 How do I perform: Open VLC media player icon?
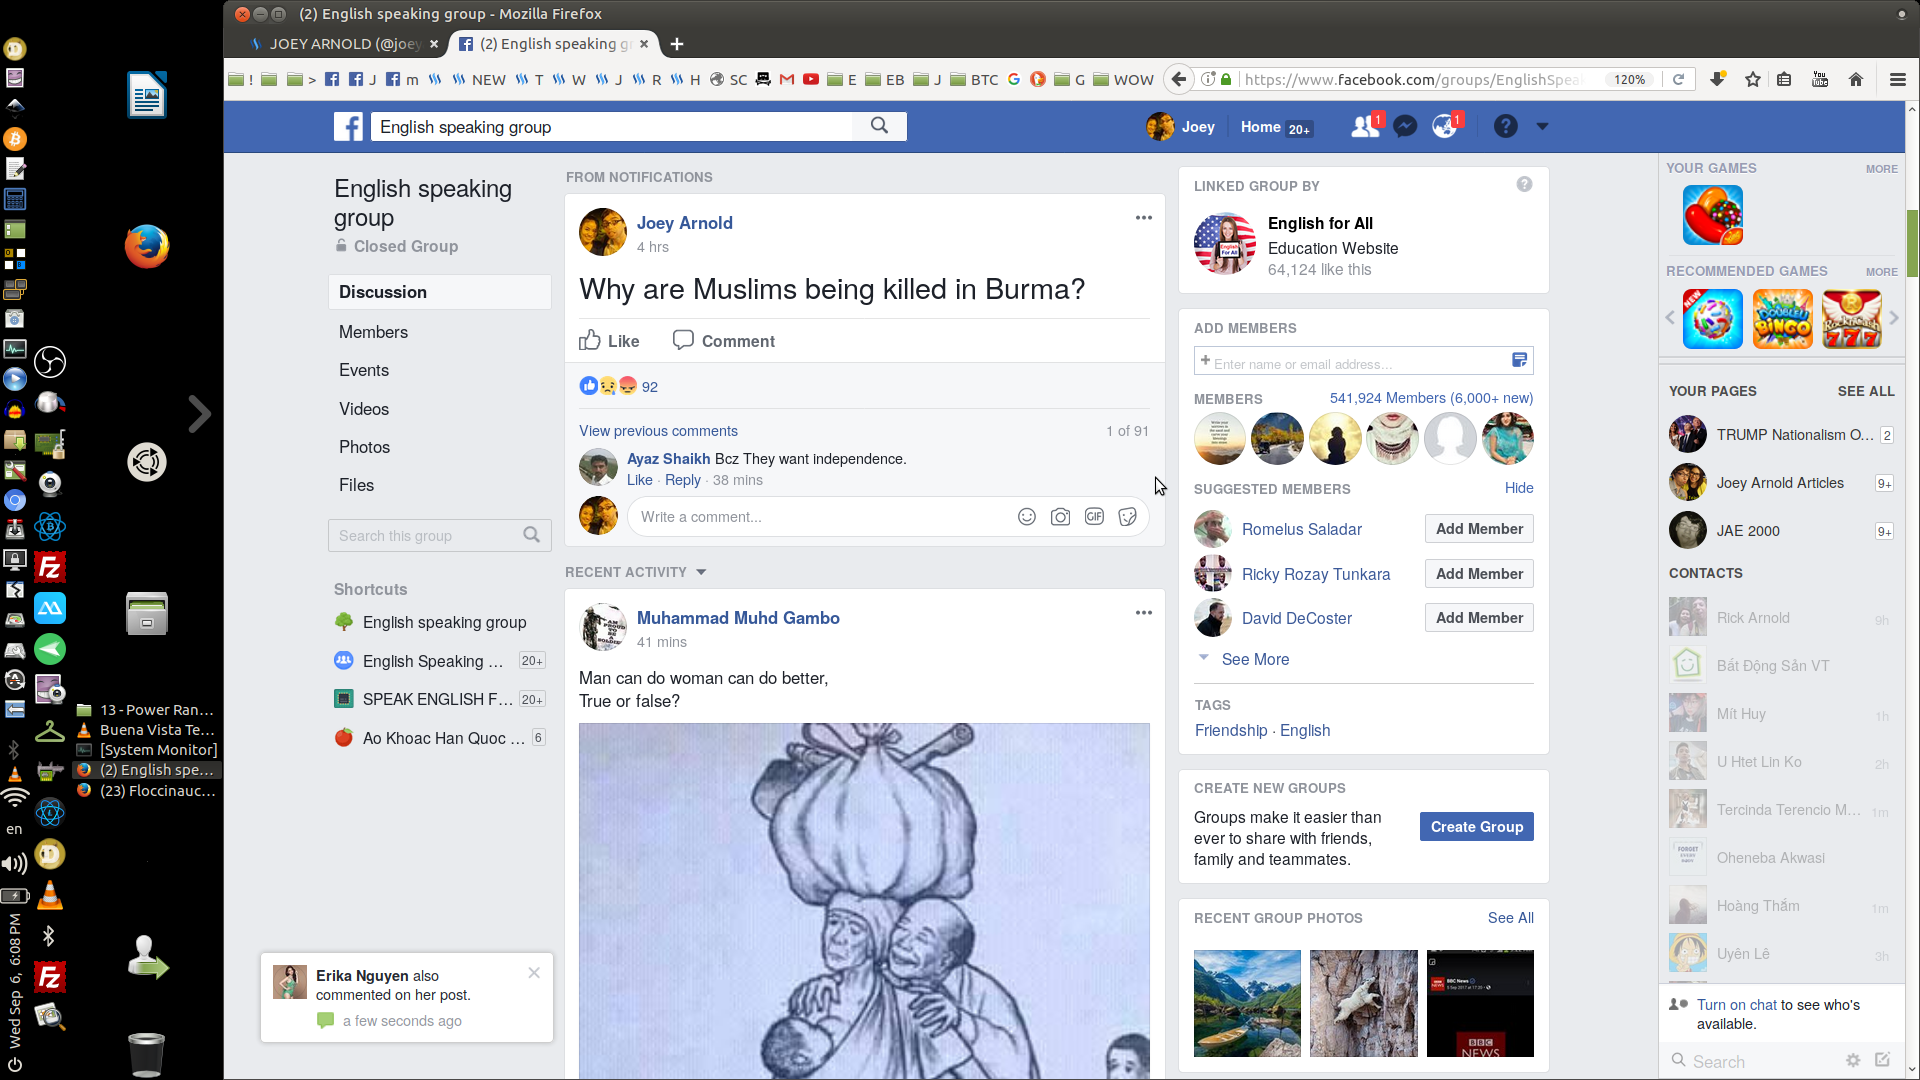pyautogui.click(x=49, y=895)
